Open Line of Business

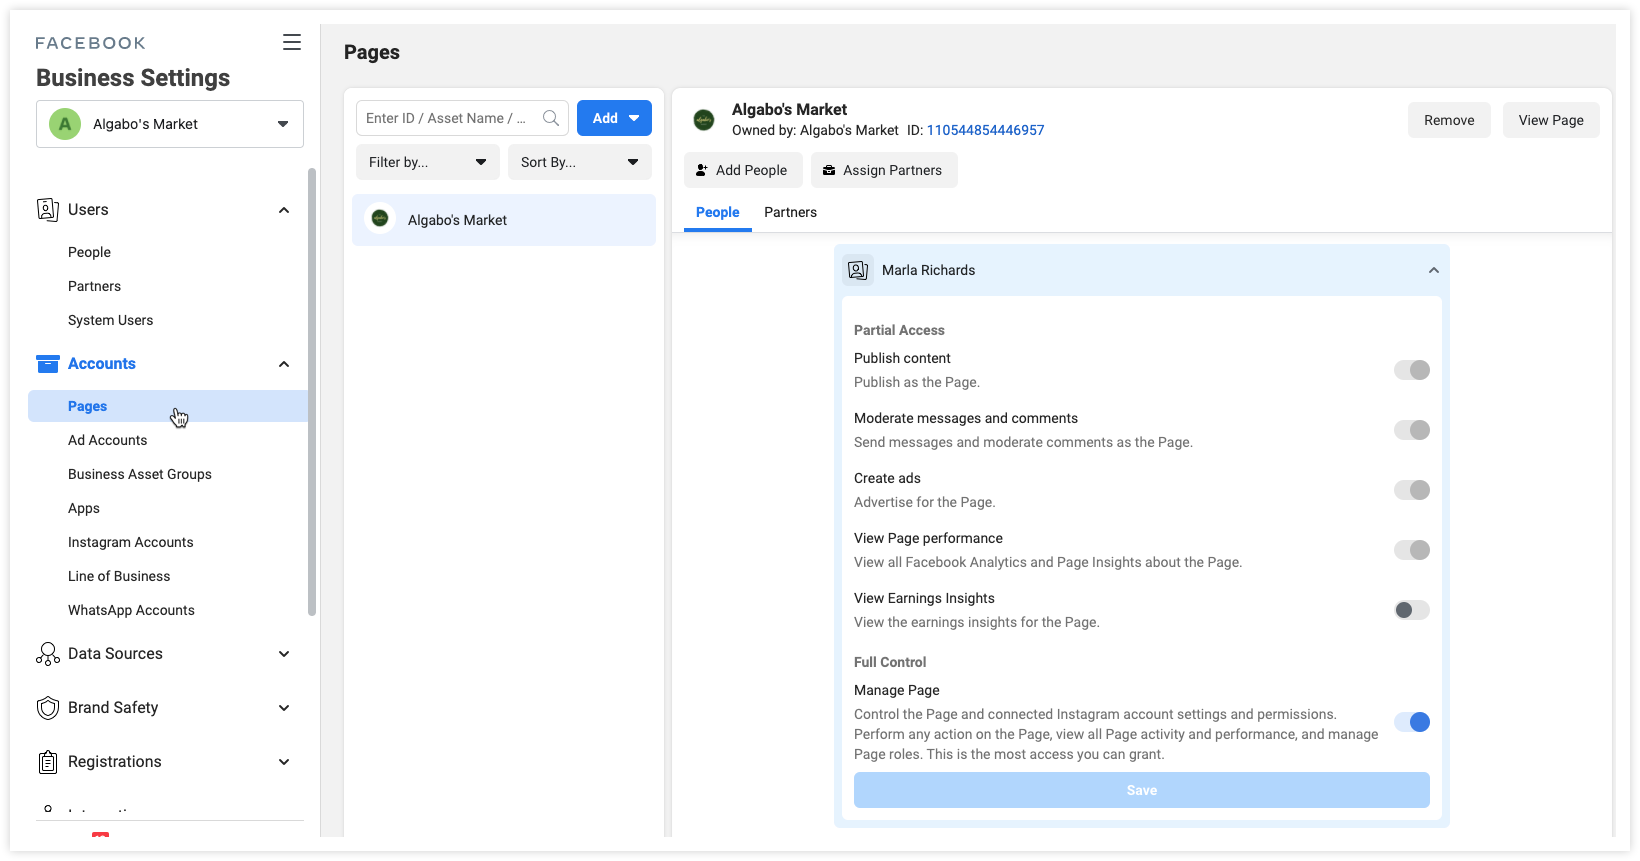tap(119, 576)
